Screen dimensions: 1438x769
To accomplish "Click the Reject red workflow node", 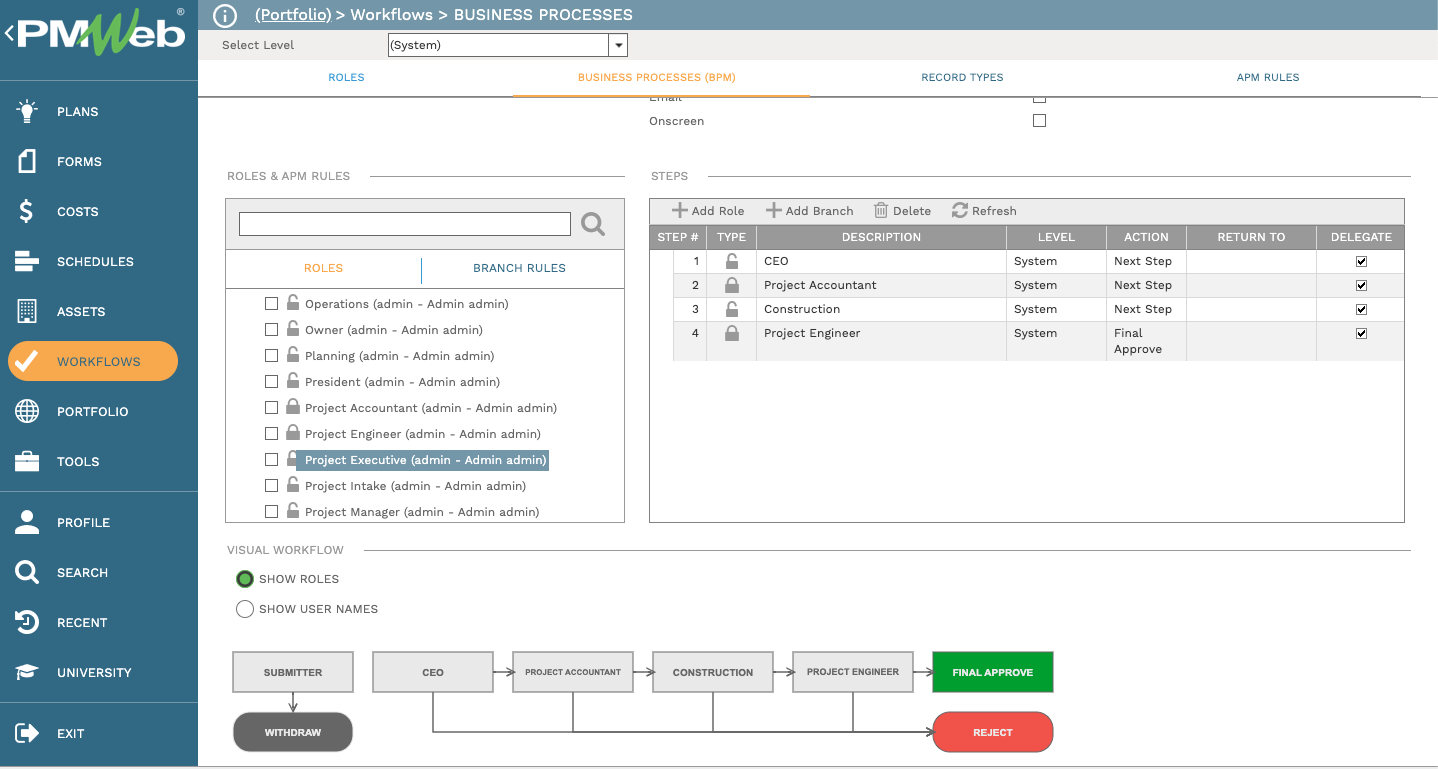I will click(x=993, y=732).
